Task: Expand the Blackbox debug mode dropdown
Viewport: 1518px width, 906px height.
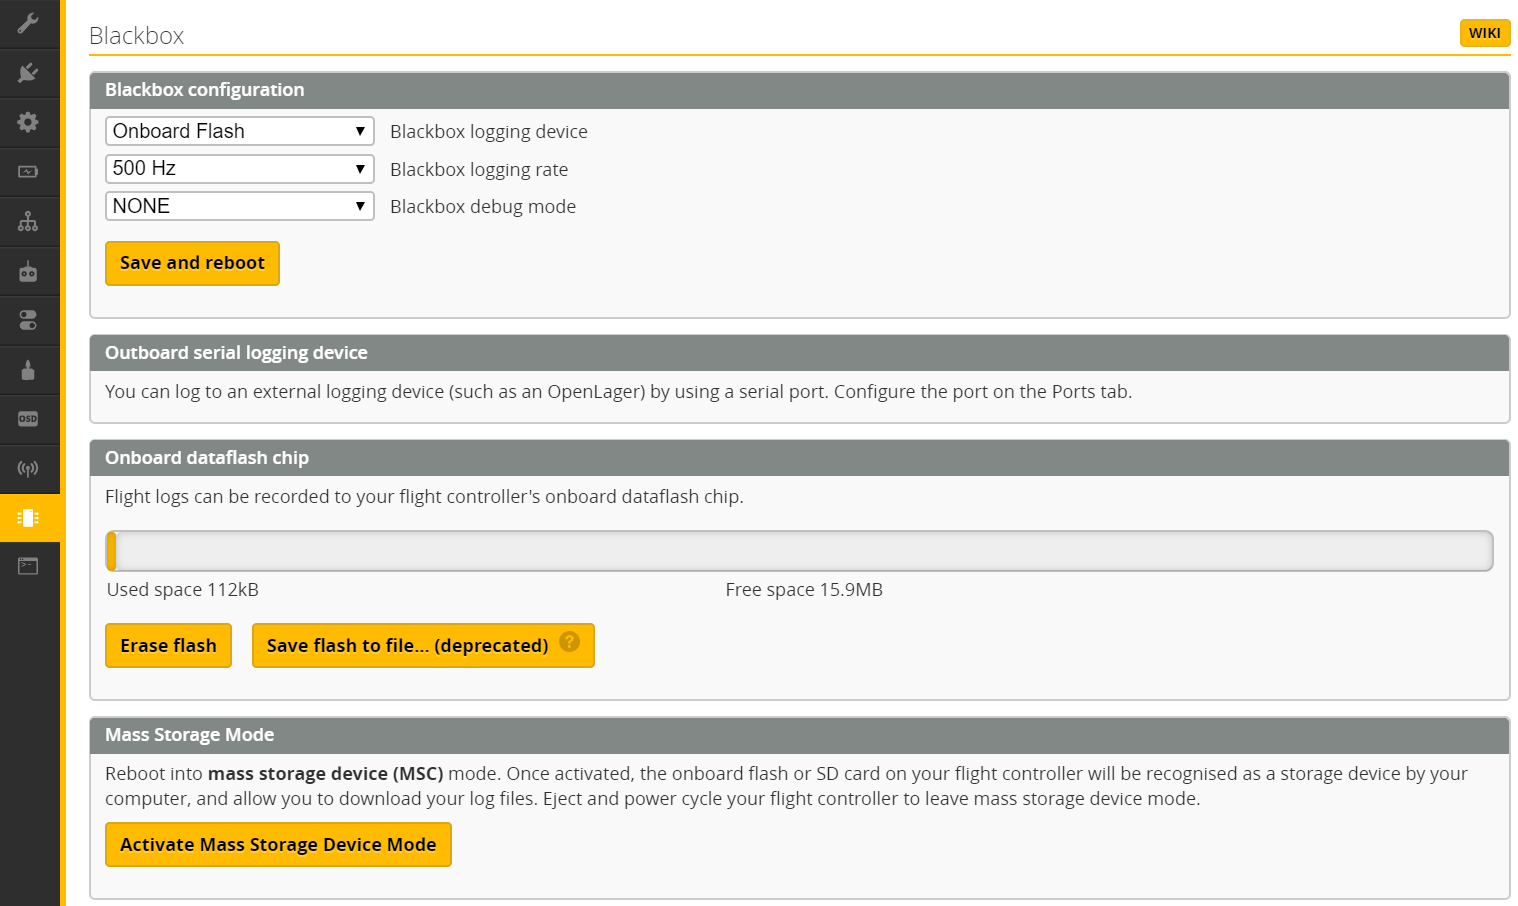Action: pos(239,206)
